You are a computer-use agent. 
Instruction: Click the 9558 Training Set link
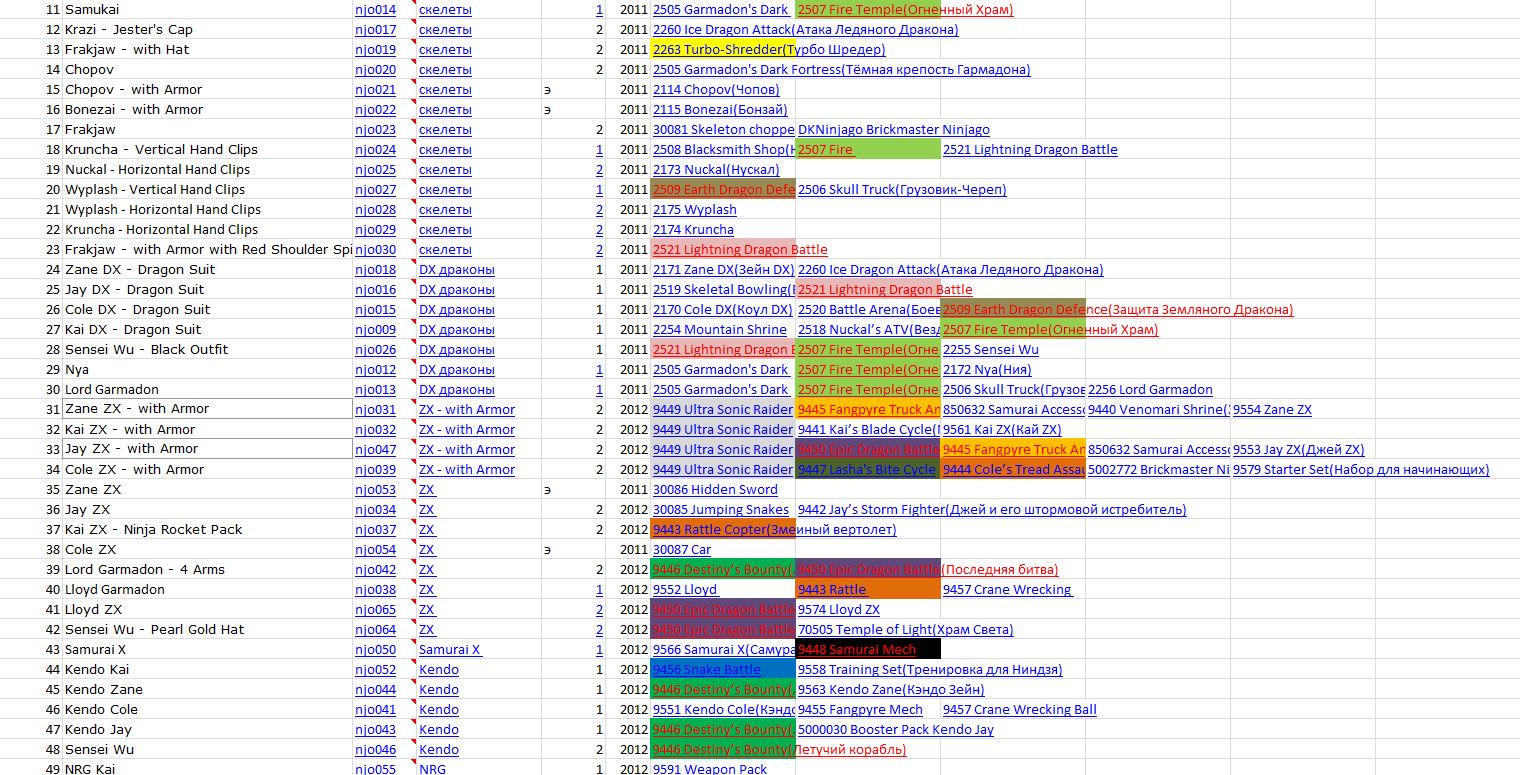click(930, 670)
